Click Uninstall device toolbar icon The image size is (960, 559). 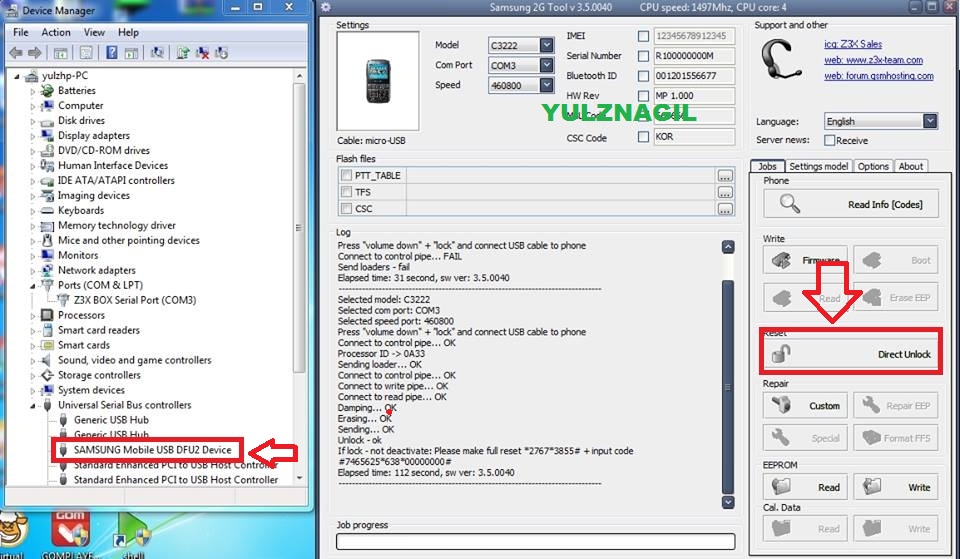coord(202,53)
